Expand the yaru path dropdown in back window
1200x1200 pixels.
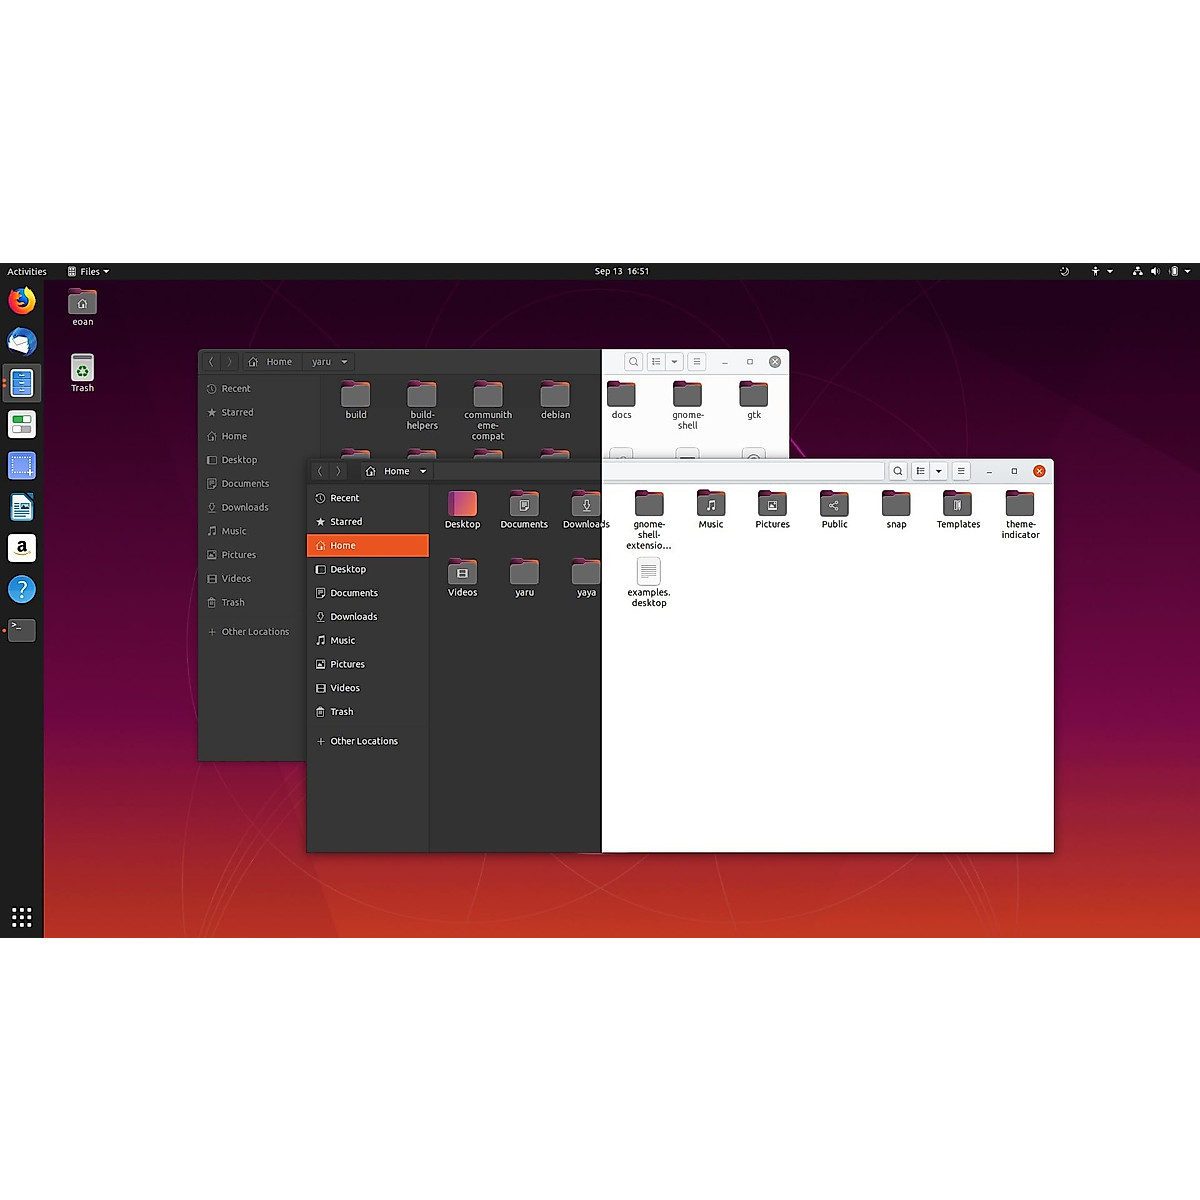point(344,362)
